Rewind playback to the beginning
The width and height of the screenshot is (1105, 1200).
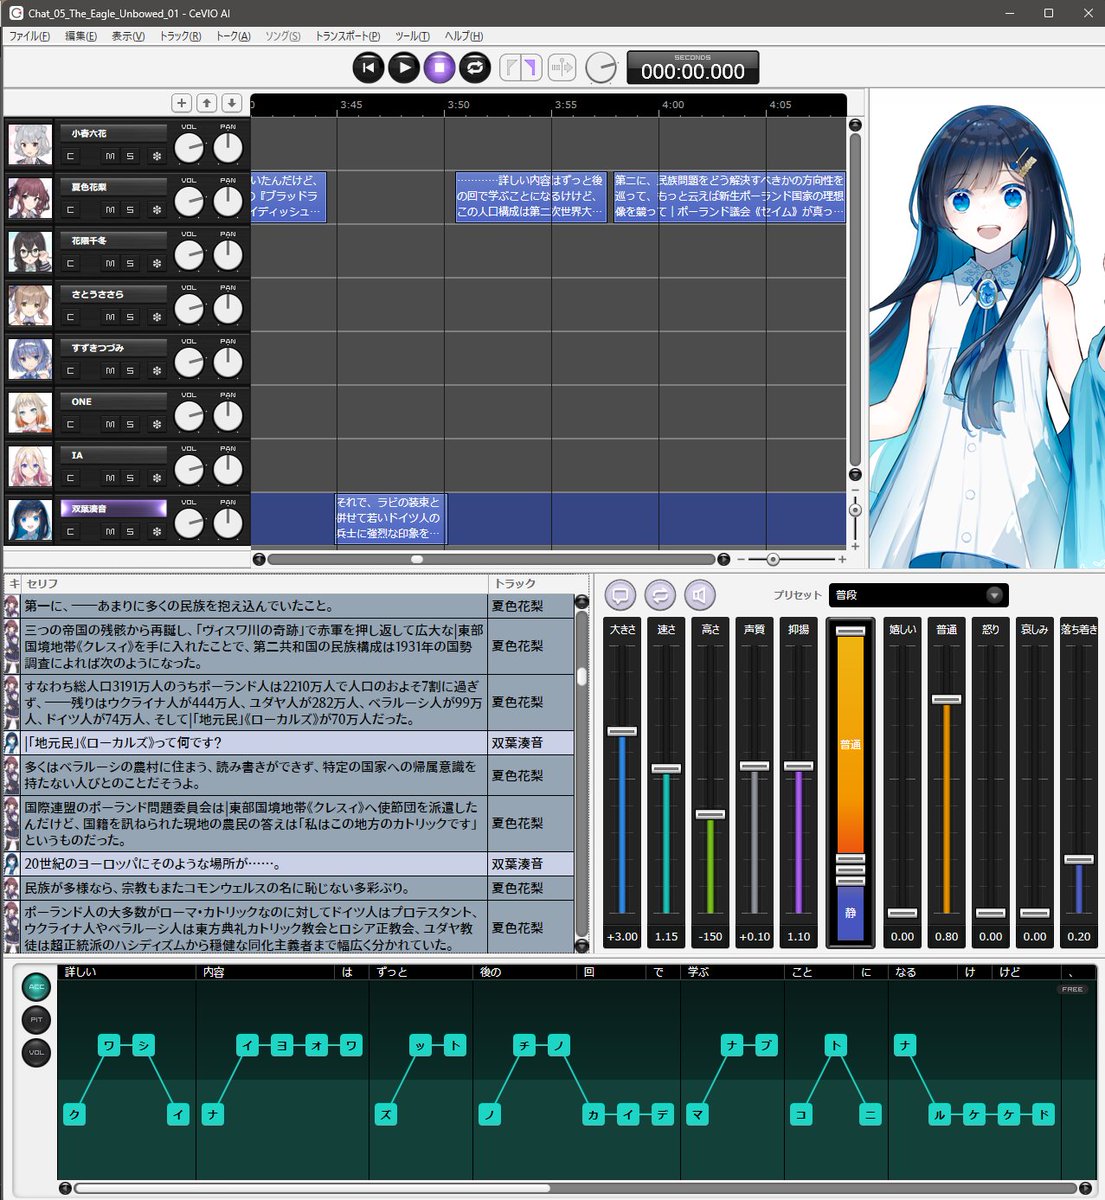tap(368, 68)
